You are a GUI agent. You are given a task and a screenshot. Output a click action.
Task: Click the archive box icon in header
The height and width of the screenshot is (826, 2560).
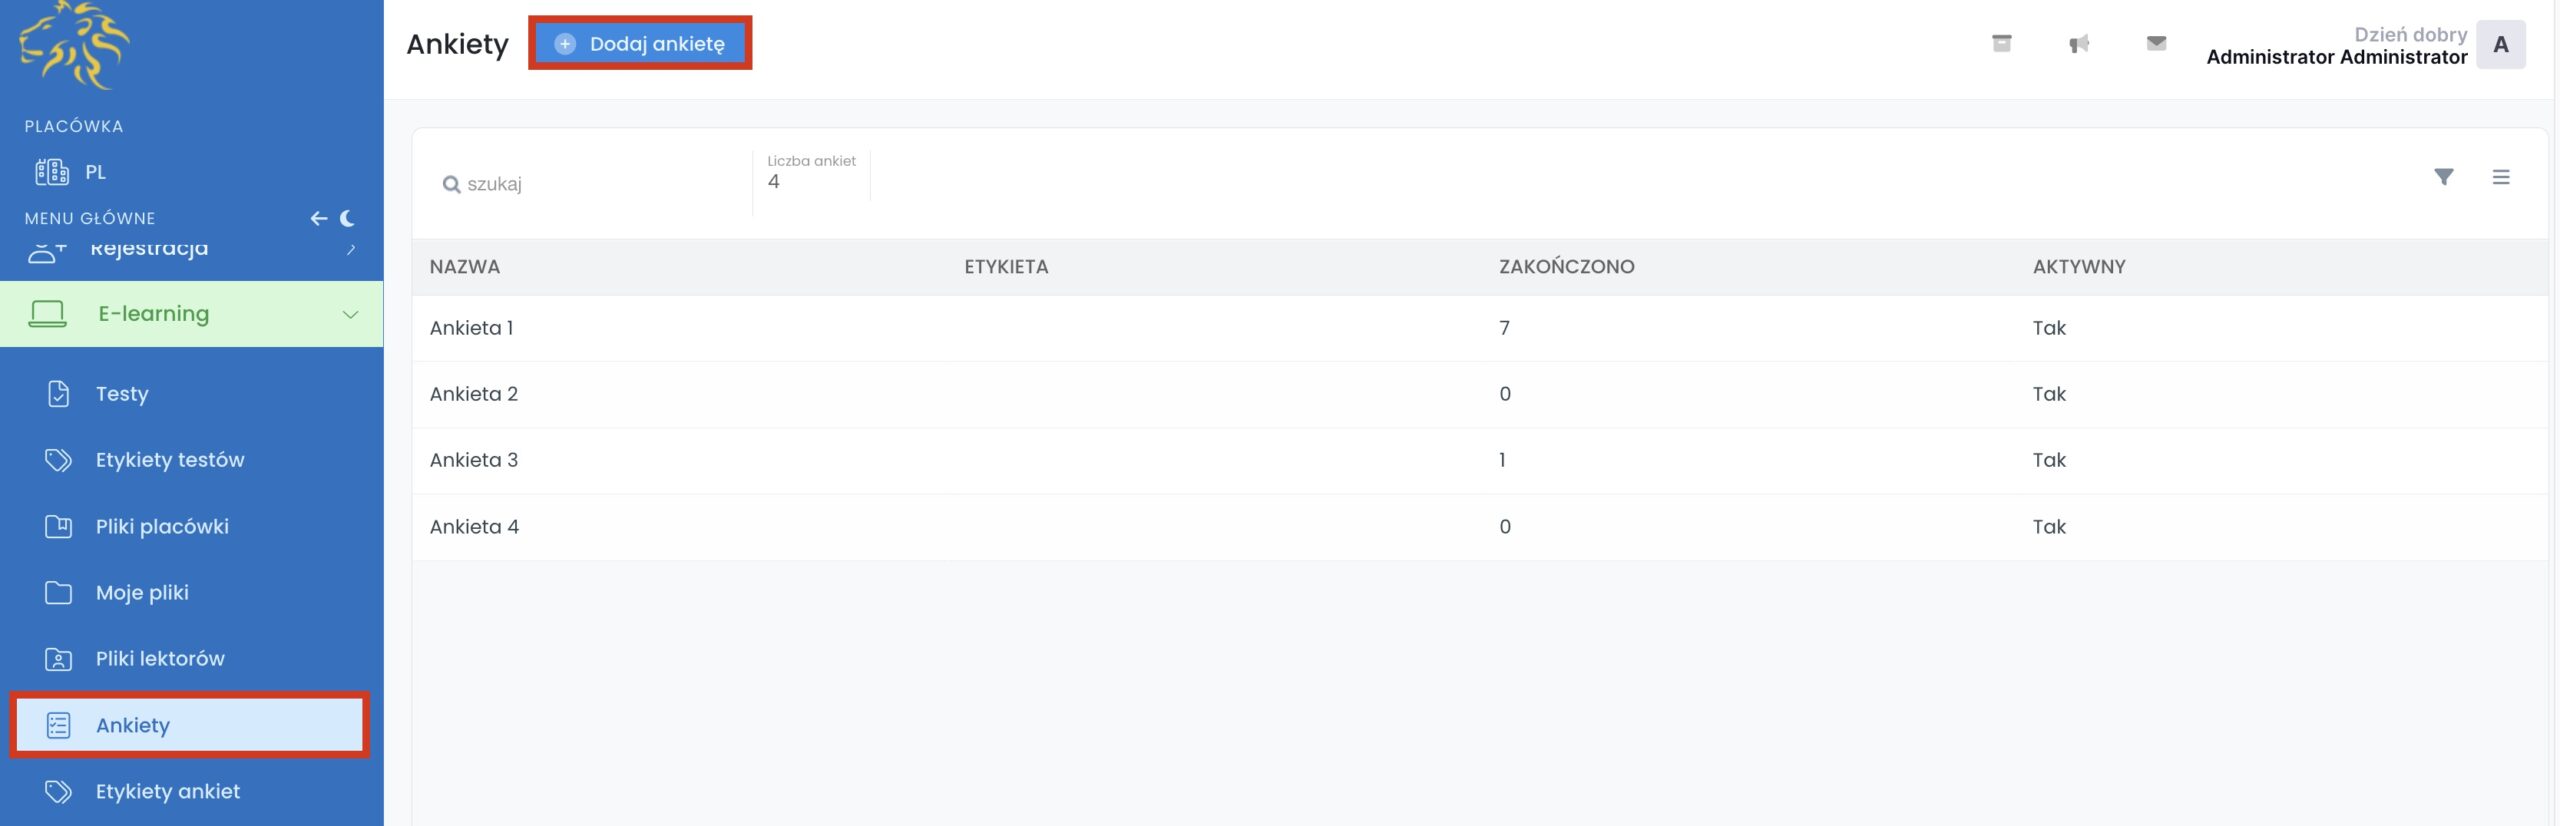2001,43
